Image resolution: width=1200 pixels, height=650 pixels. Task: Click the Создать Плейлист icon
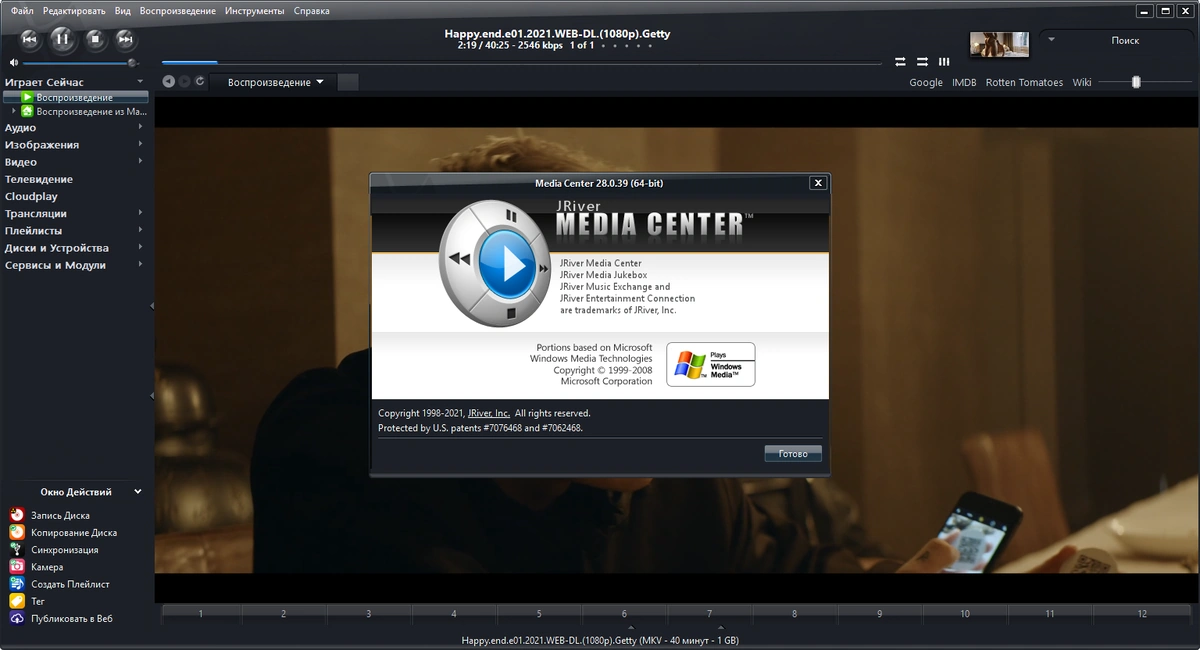pos(17,584)
